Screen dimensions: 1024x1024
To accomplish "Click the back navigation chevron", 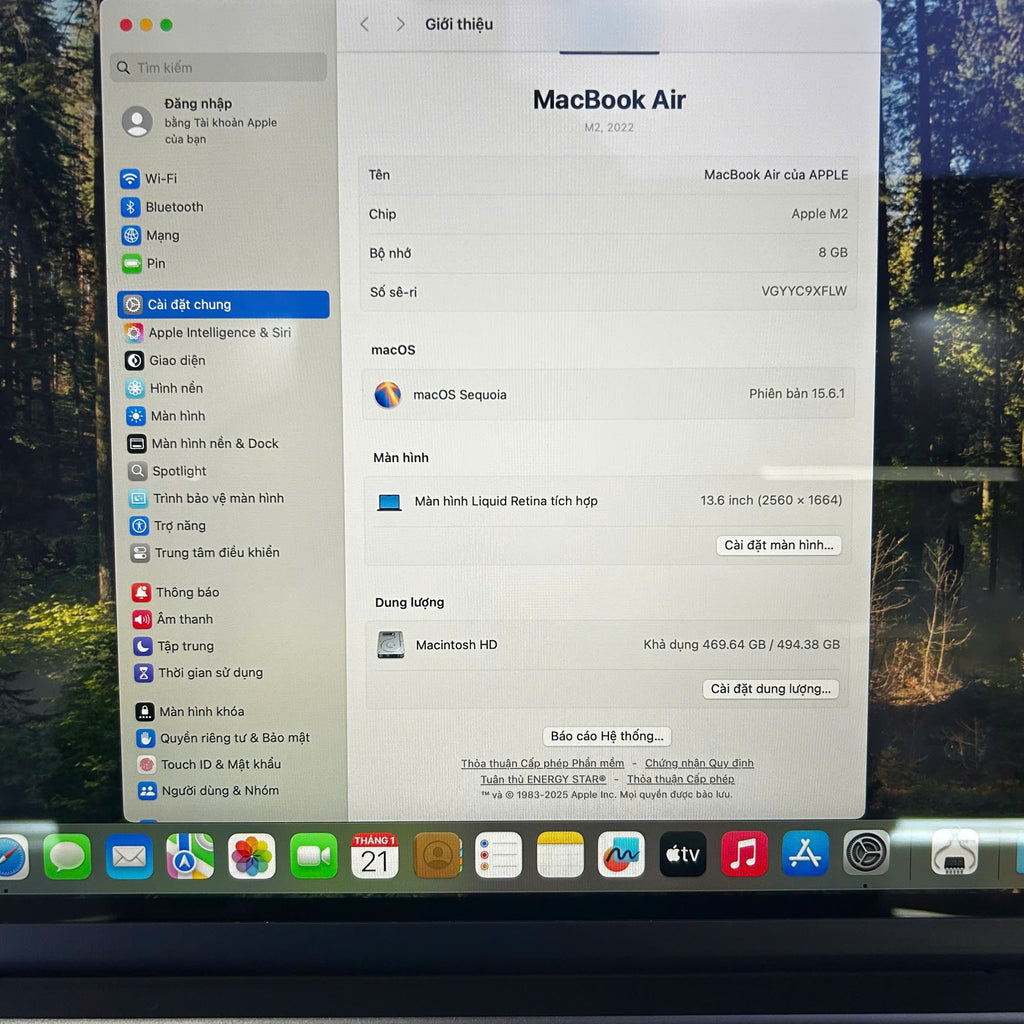I will click(364, 24).
